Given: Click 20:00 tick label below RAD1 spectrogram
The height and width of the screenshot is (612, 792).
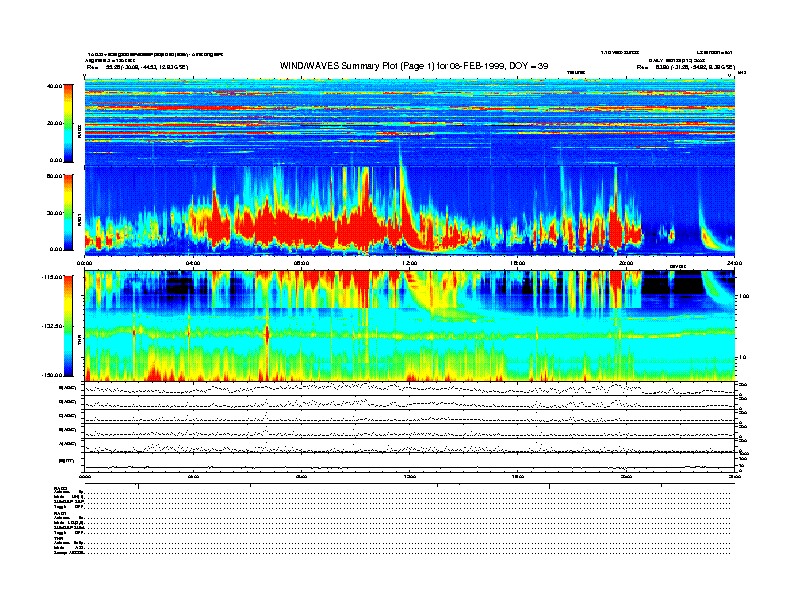Looking at the screenshot, I should 626,263.
